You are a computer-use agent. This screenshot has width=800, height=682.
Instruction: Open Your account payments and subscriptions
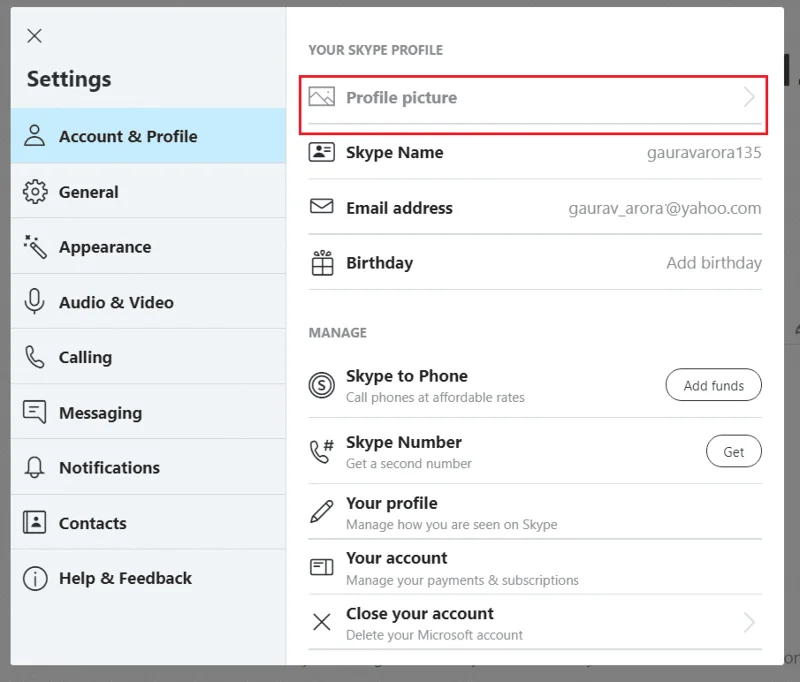click(535, 567)
